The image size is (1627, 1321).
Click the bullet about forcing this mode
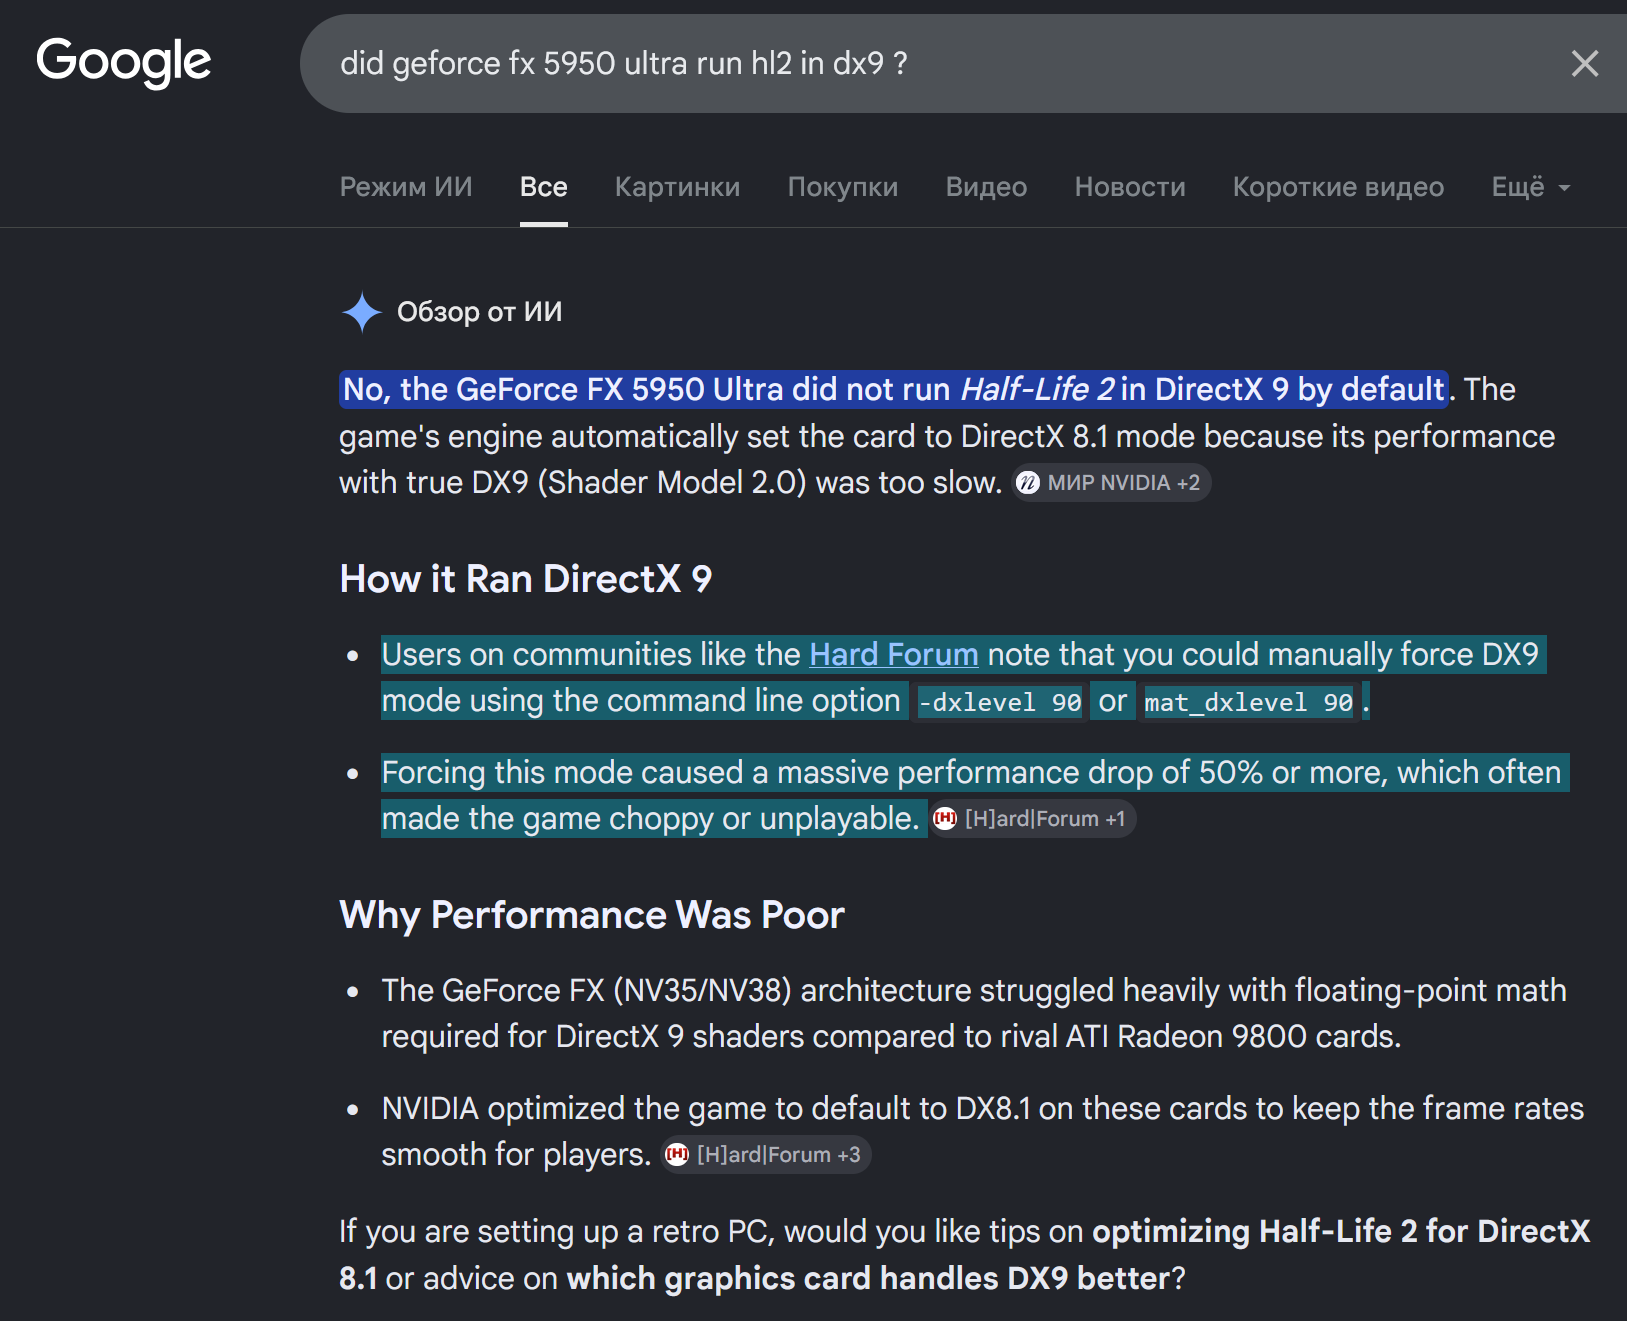pos(974,795)
